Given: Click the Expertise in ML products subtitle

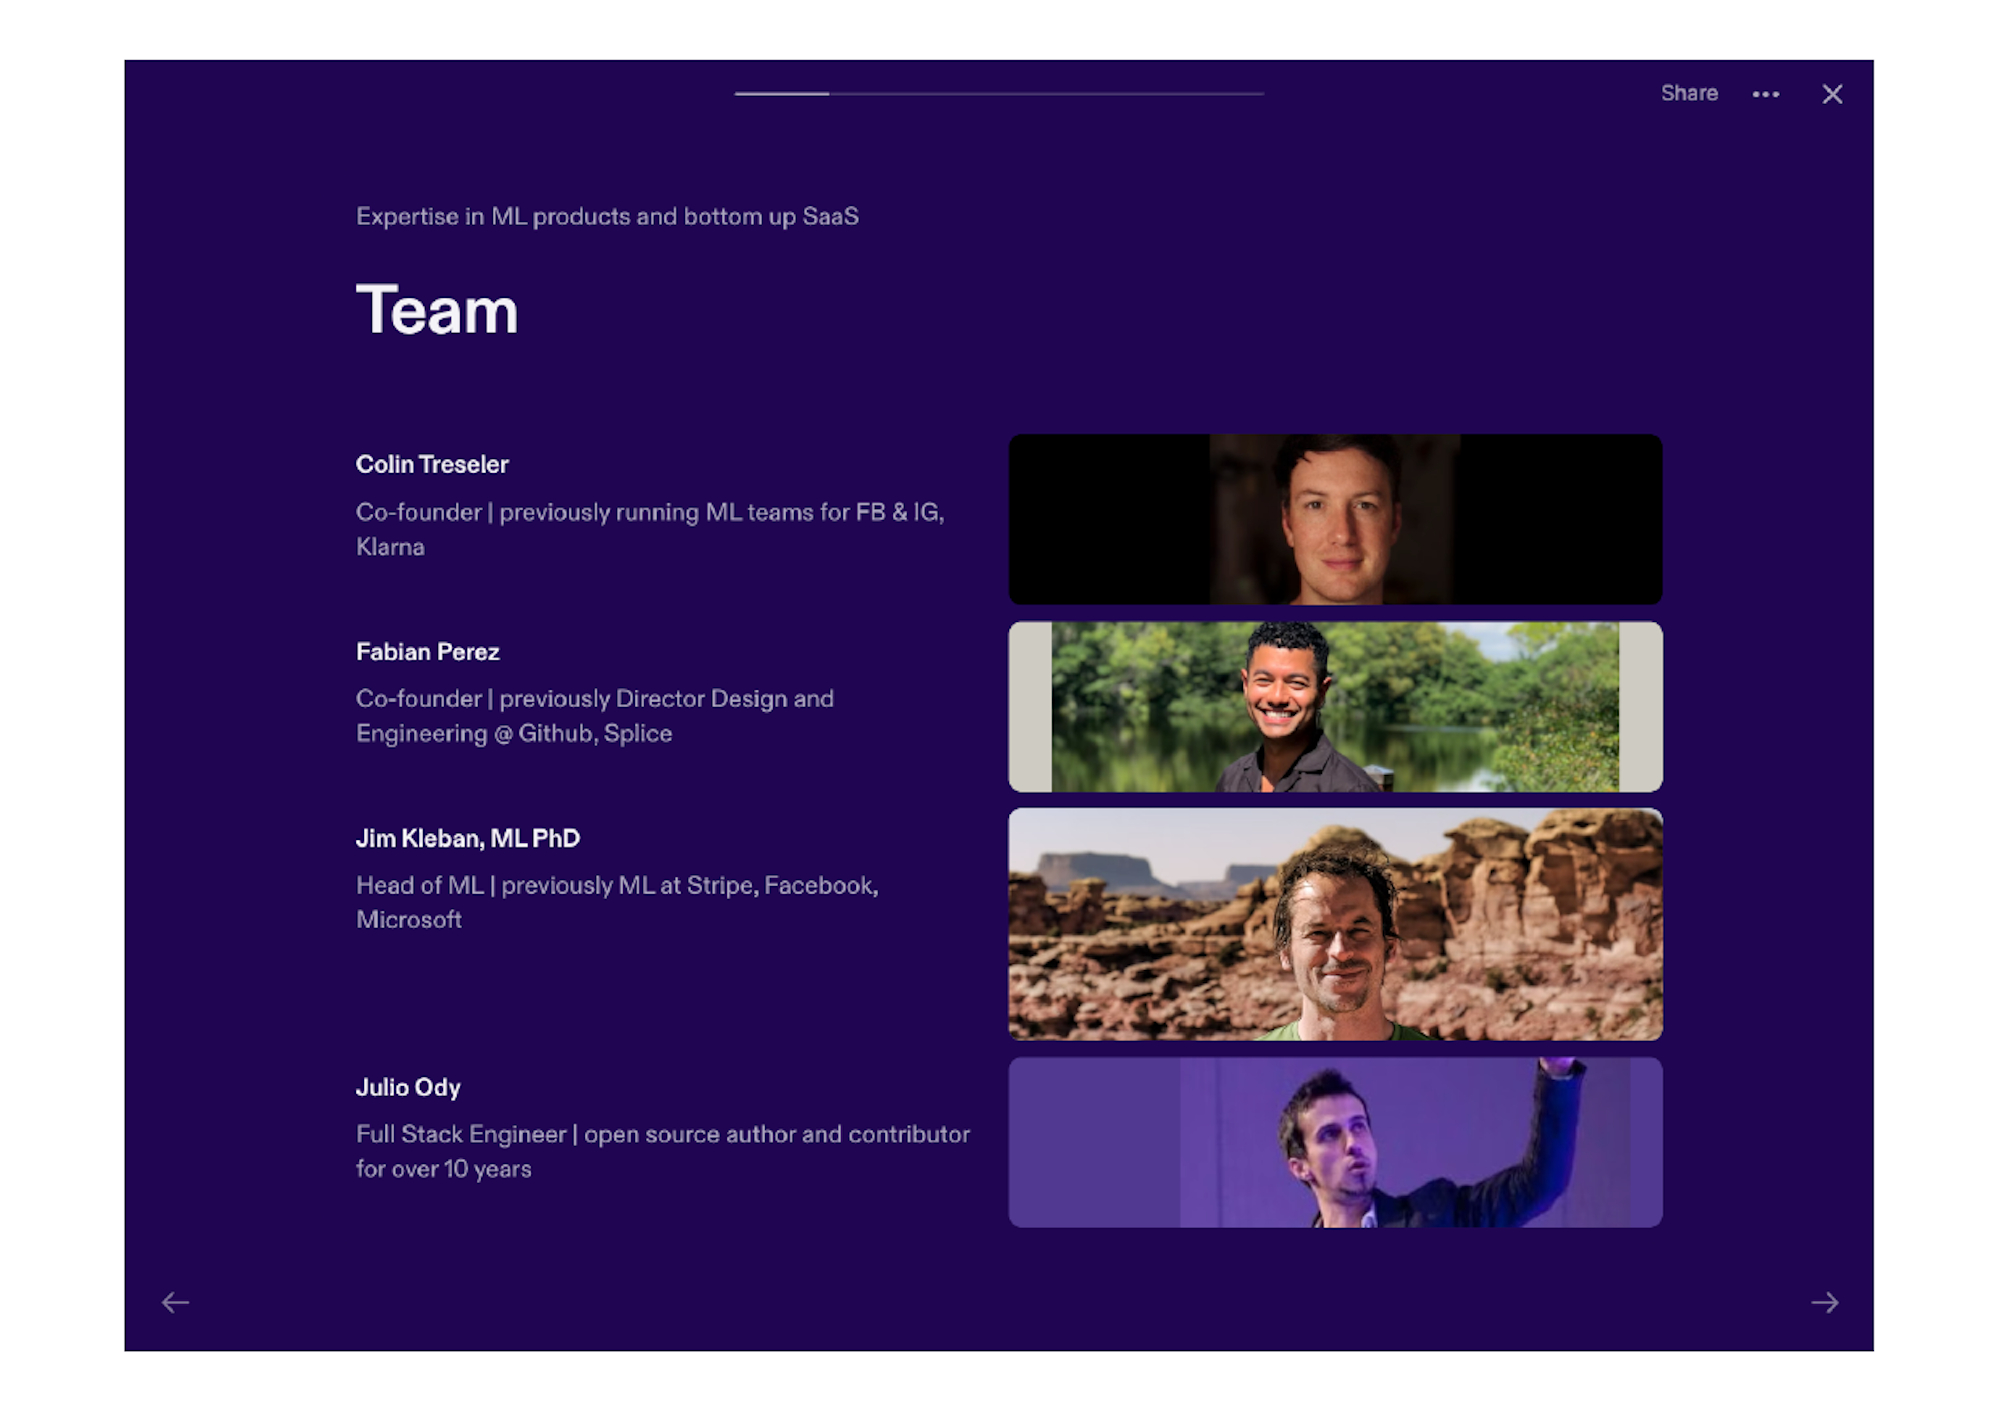Looking at the screenshot, I should click(x=606, y=216).
